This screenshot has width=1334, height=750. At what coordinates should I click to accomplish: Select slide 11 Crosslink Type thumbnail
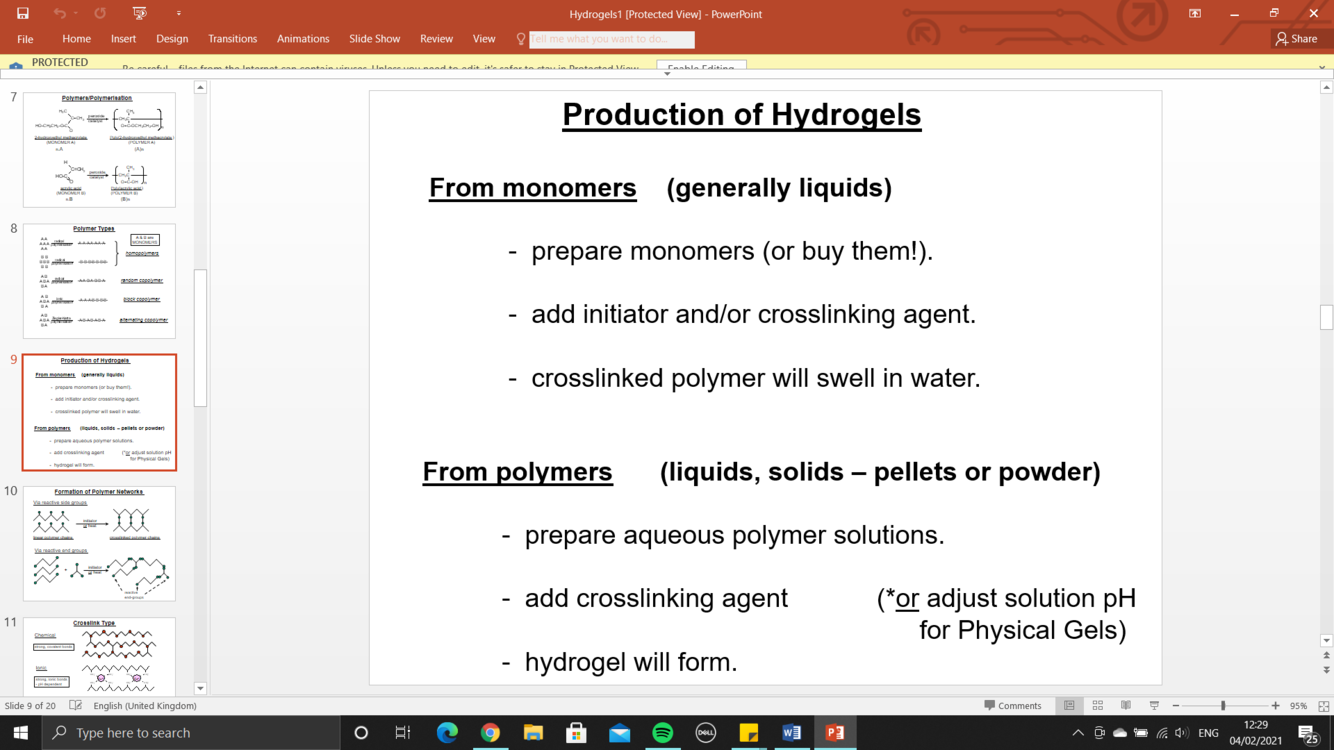click(99, 656)
